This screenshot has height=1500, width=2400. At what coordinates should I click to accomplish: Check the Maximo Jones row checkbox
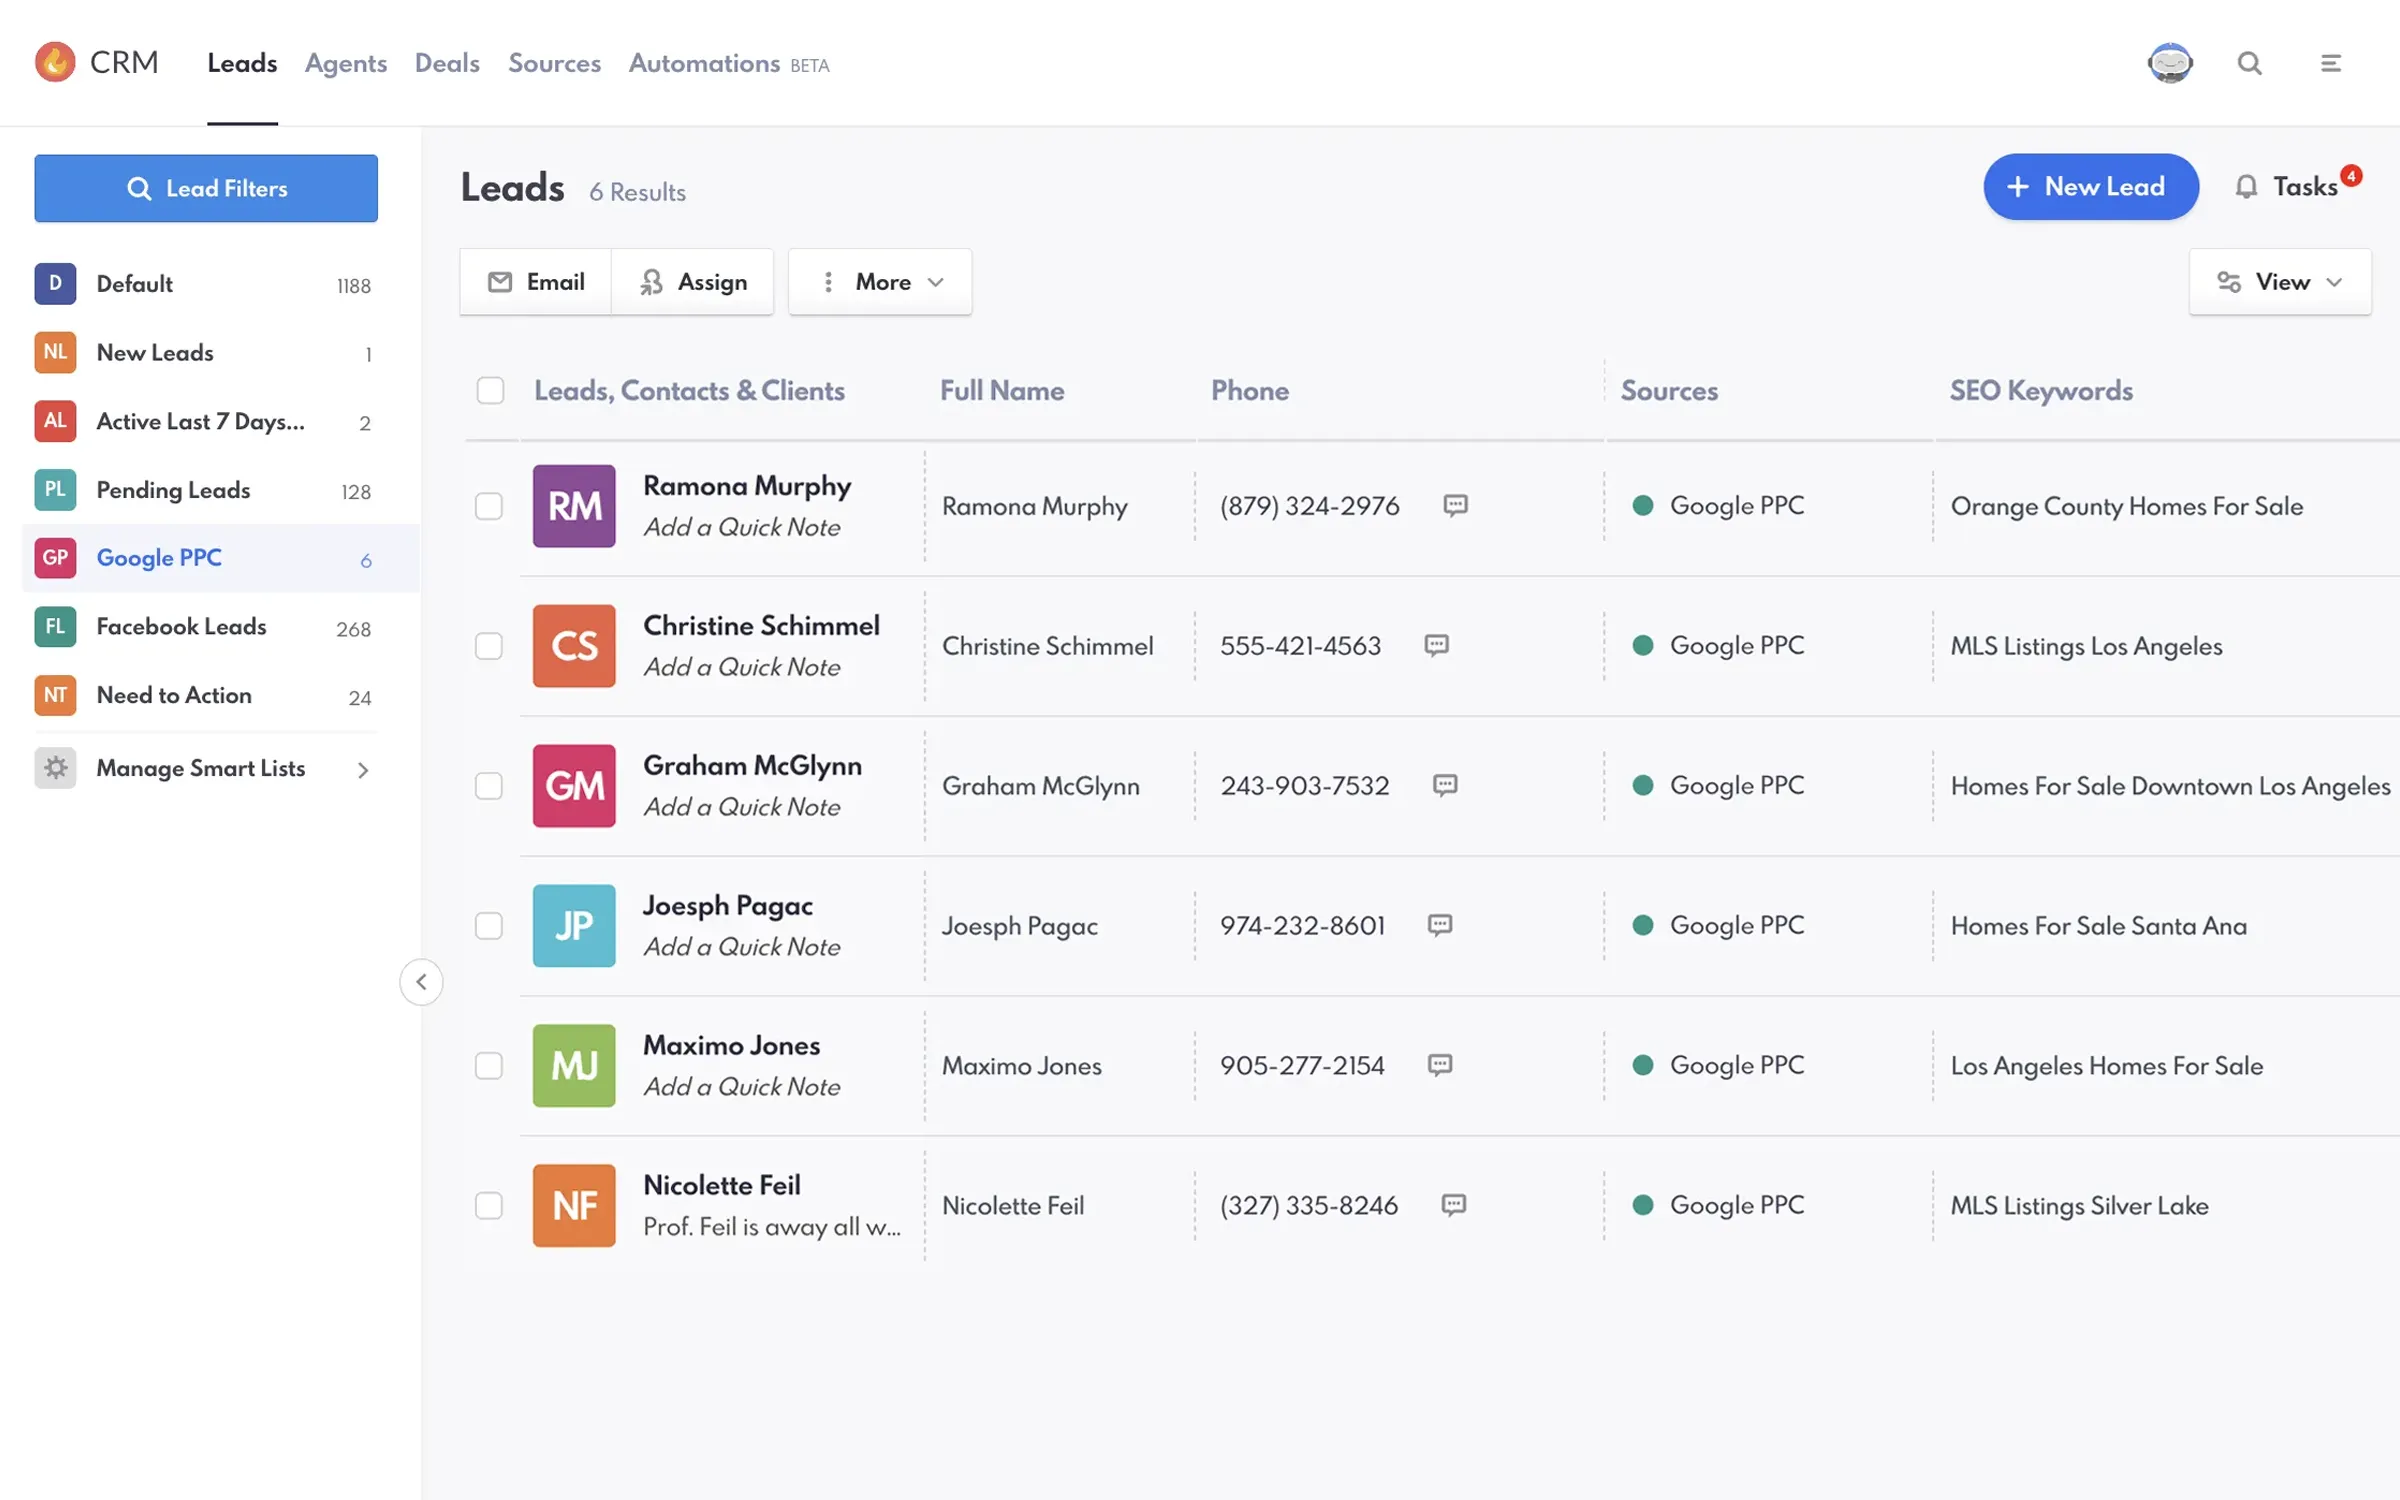(489, 1066)
